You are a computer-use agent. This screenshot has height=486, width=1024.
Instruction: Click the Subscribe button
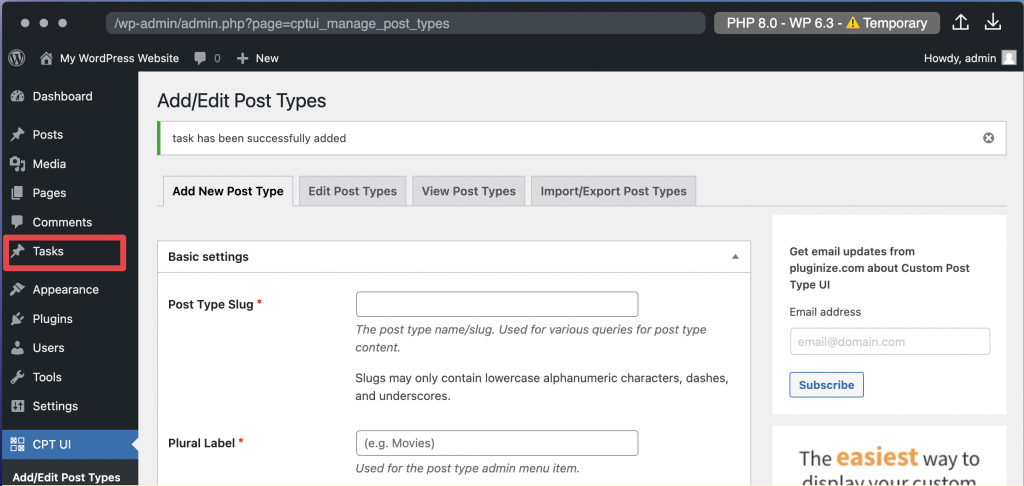point(826,385)
